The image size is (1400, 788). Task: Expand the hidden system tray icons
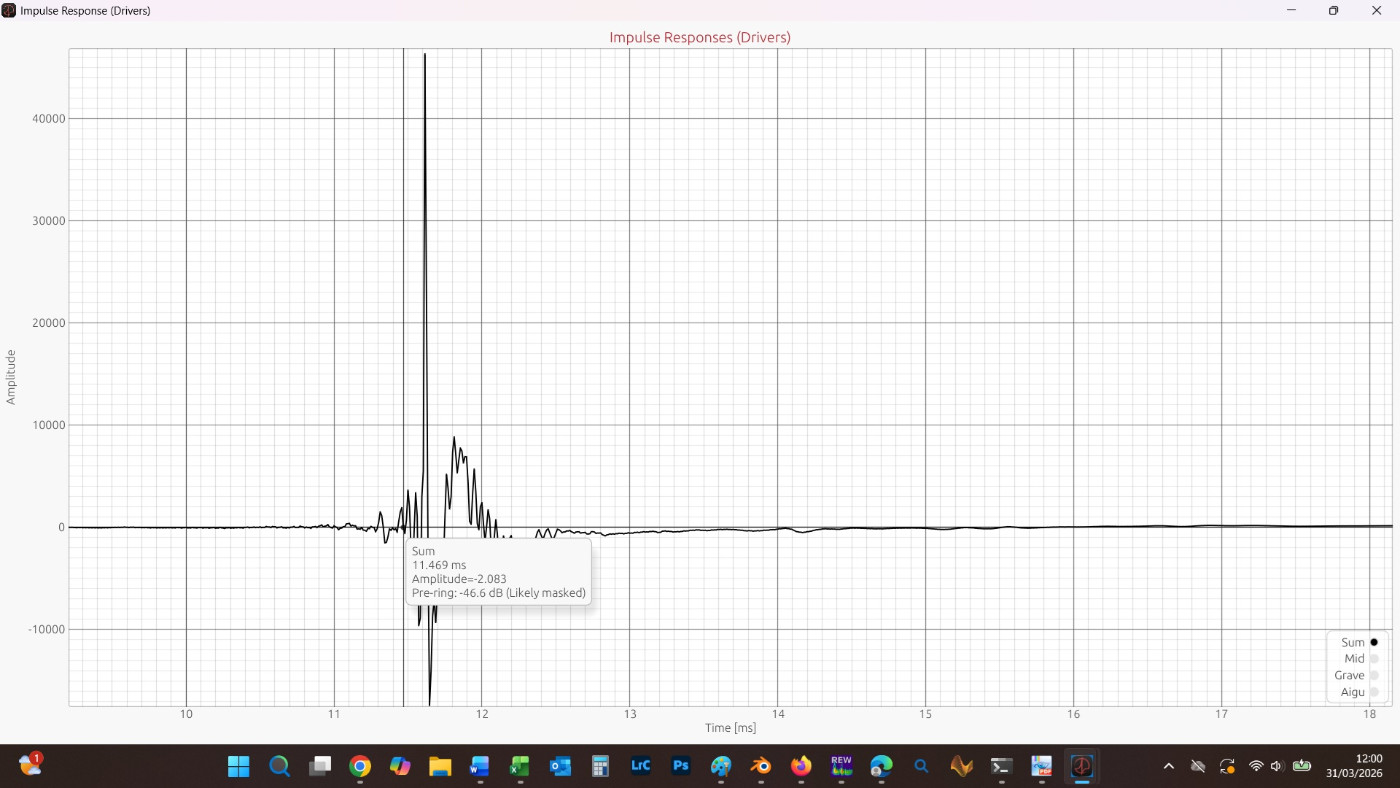[x=1168, y=766]
